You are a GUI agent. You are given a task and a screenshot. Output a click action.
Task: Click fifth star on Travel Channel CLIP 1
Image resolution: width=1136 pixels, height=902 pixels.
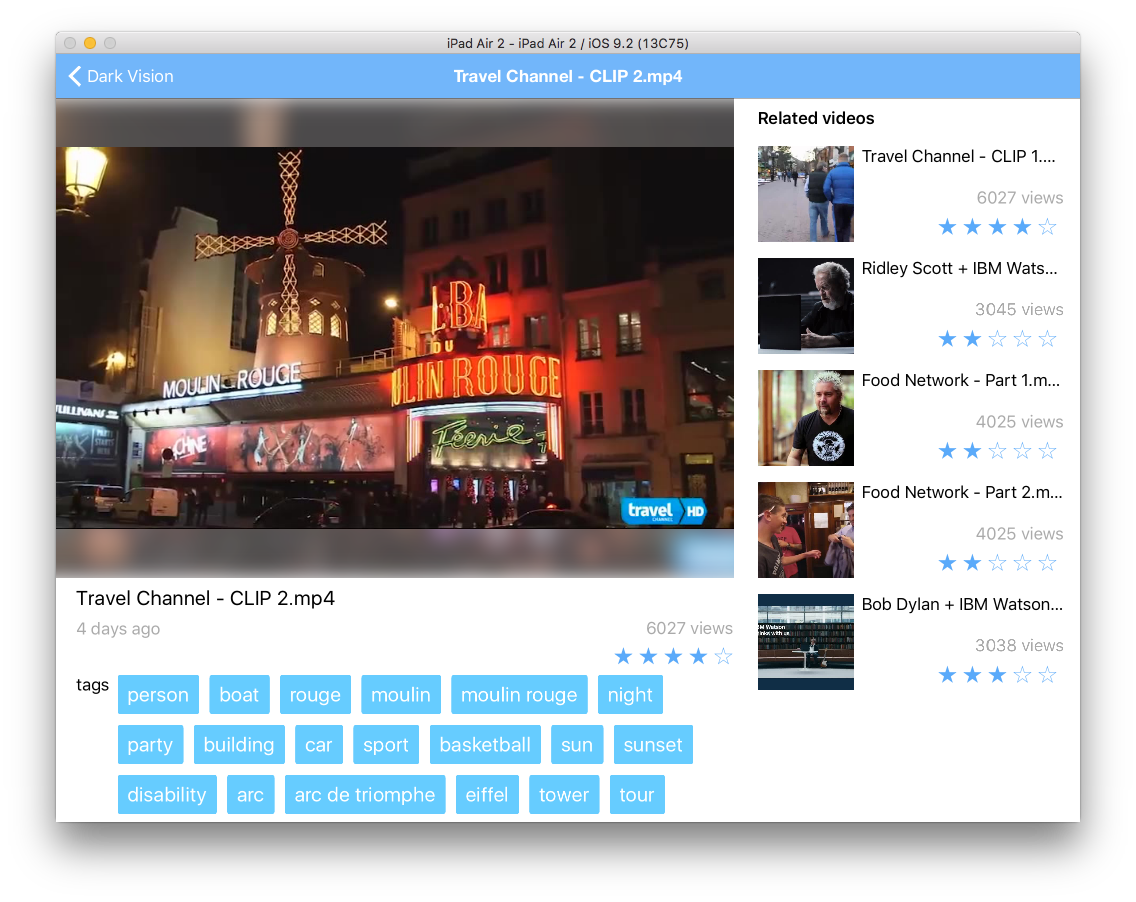1047,227
